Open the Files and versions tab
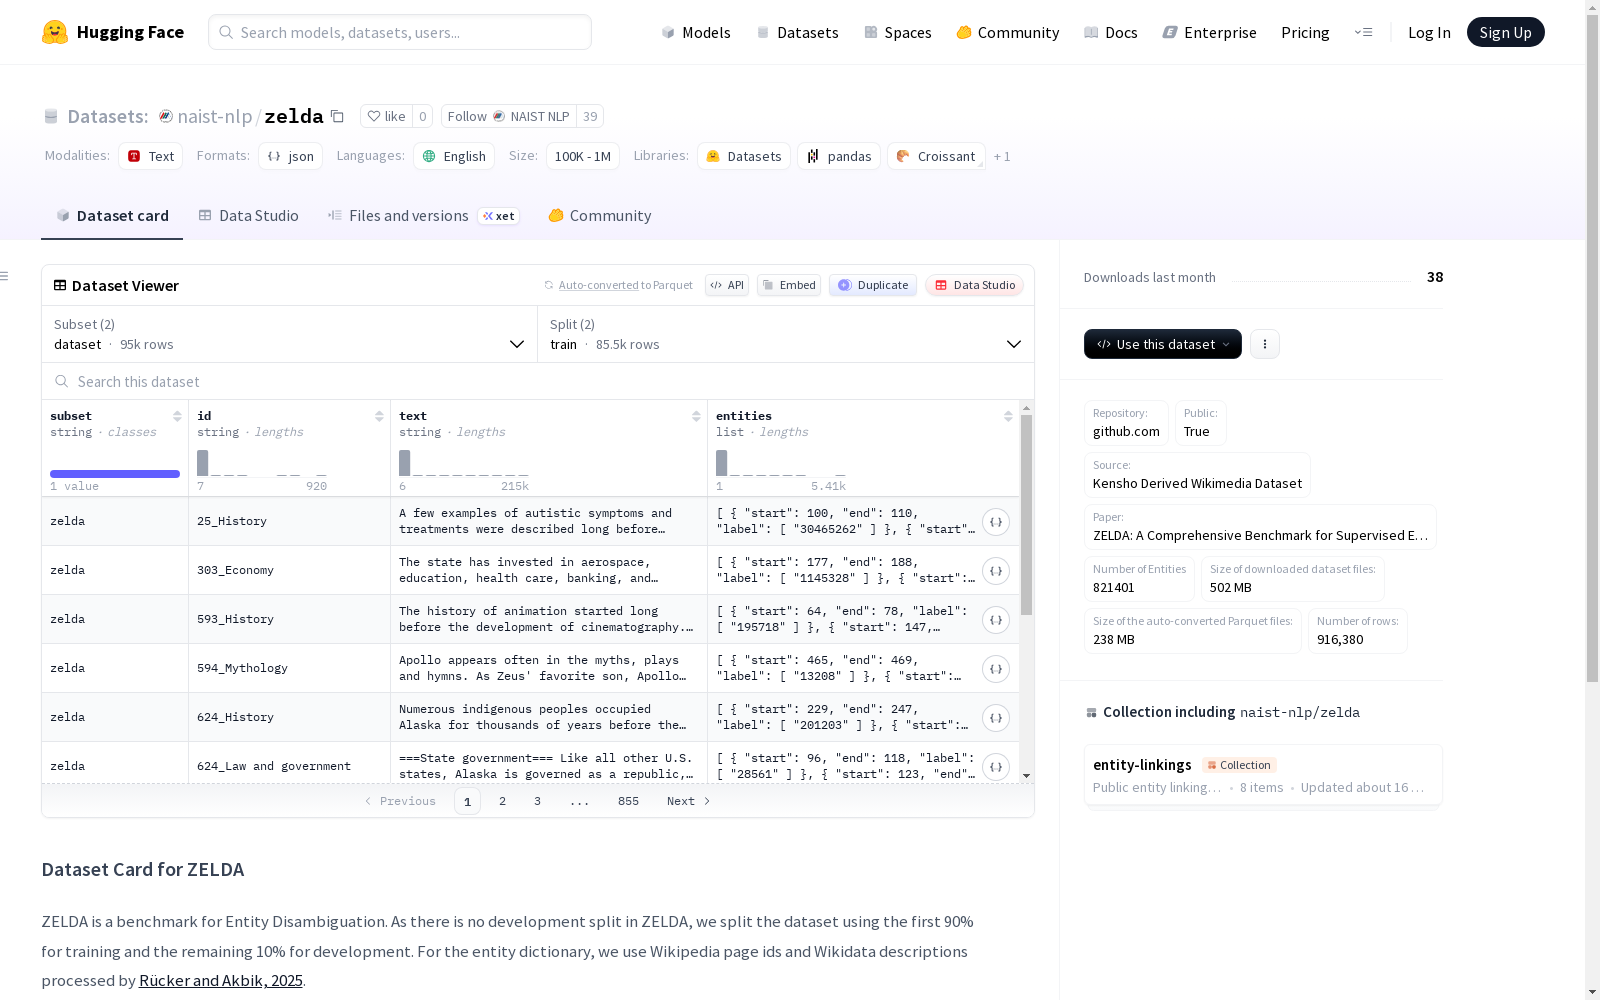This screenshot has width=1600, height=1000. (x=423, y=216)
